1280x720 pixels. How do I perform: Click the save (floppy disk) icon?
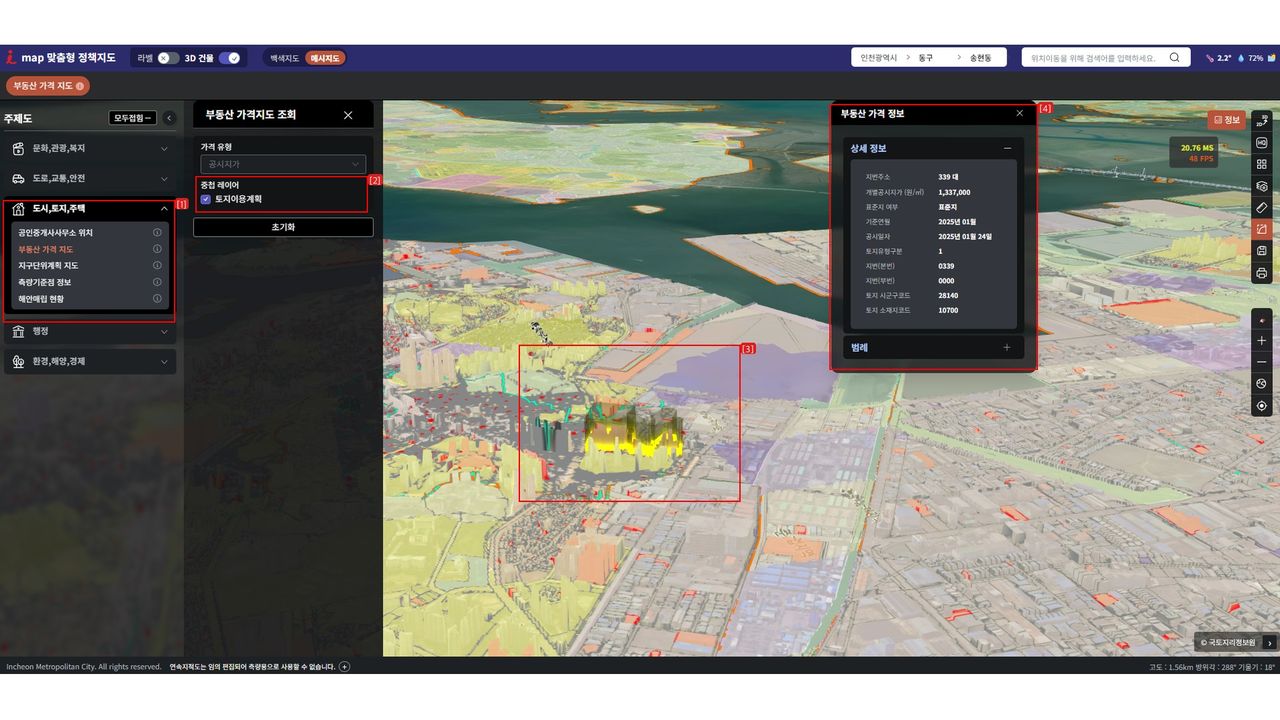tap(1261, 251)
